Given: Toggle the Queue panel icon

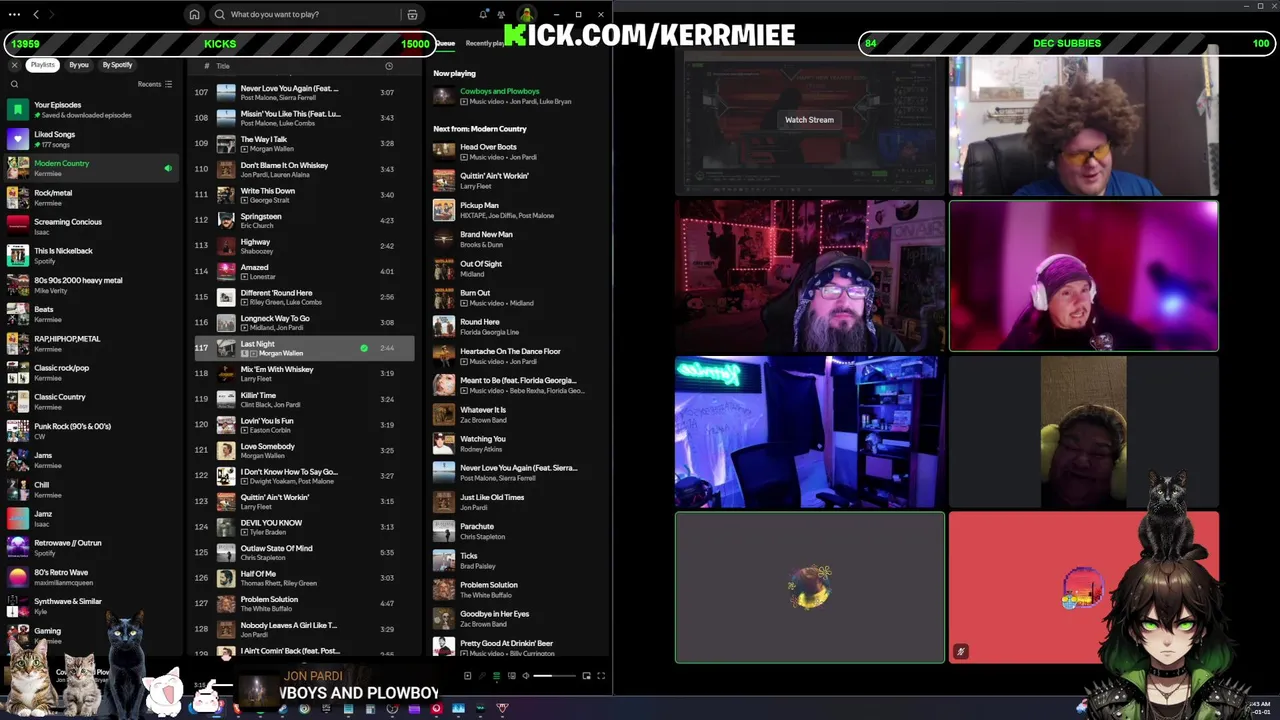Looking at the screenshot, I should (496, 676).
